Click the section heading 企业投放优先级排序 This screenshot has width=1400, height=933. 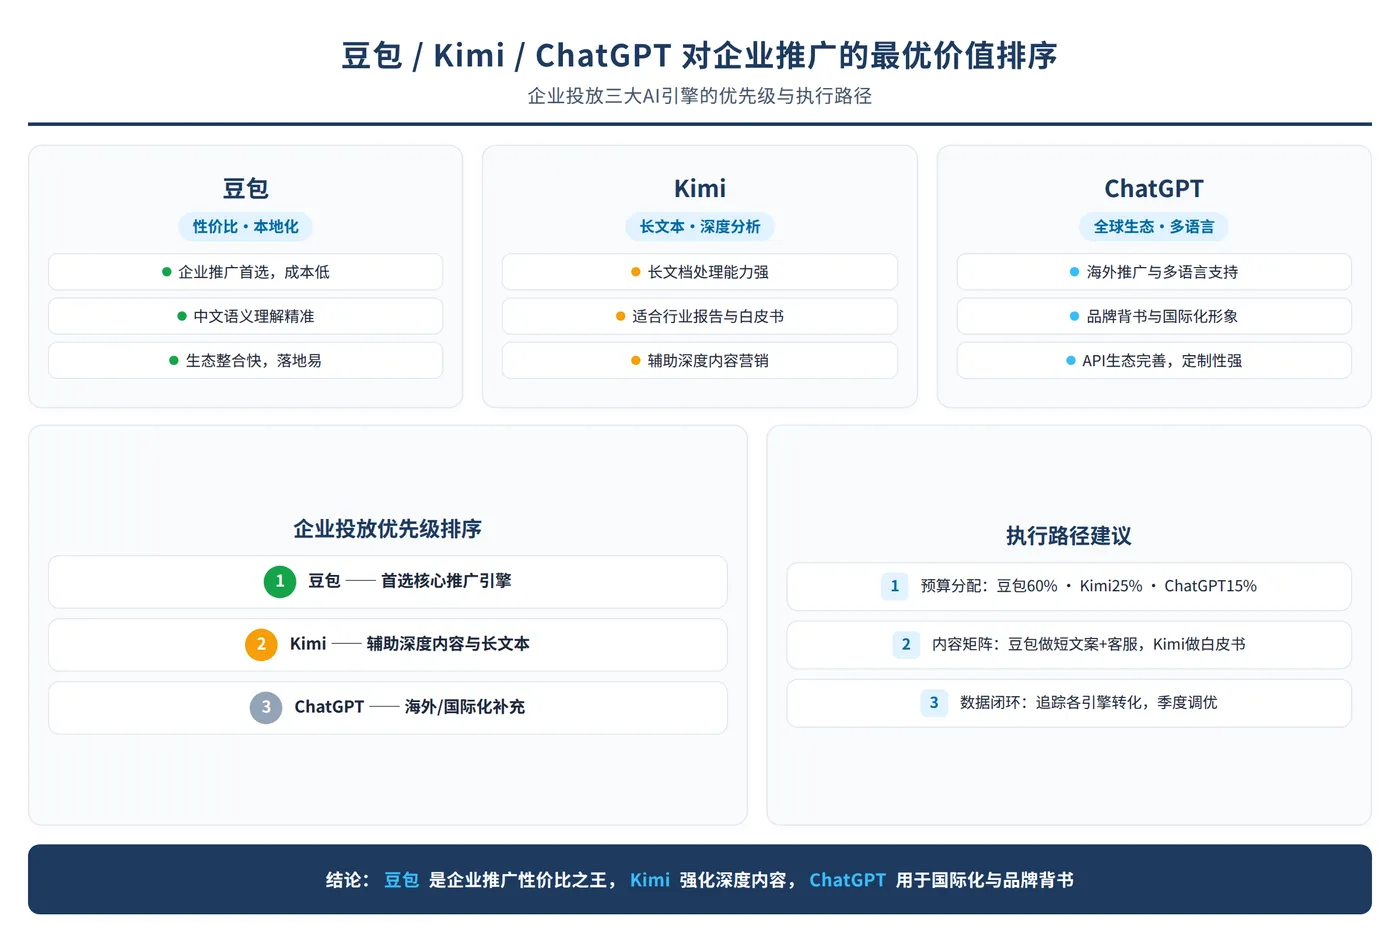tap(388, 529)
